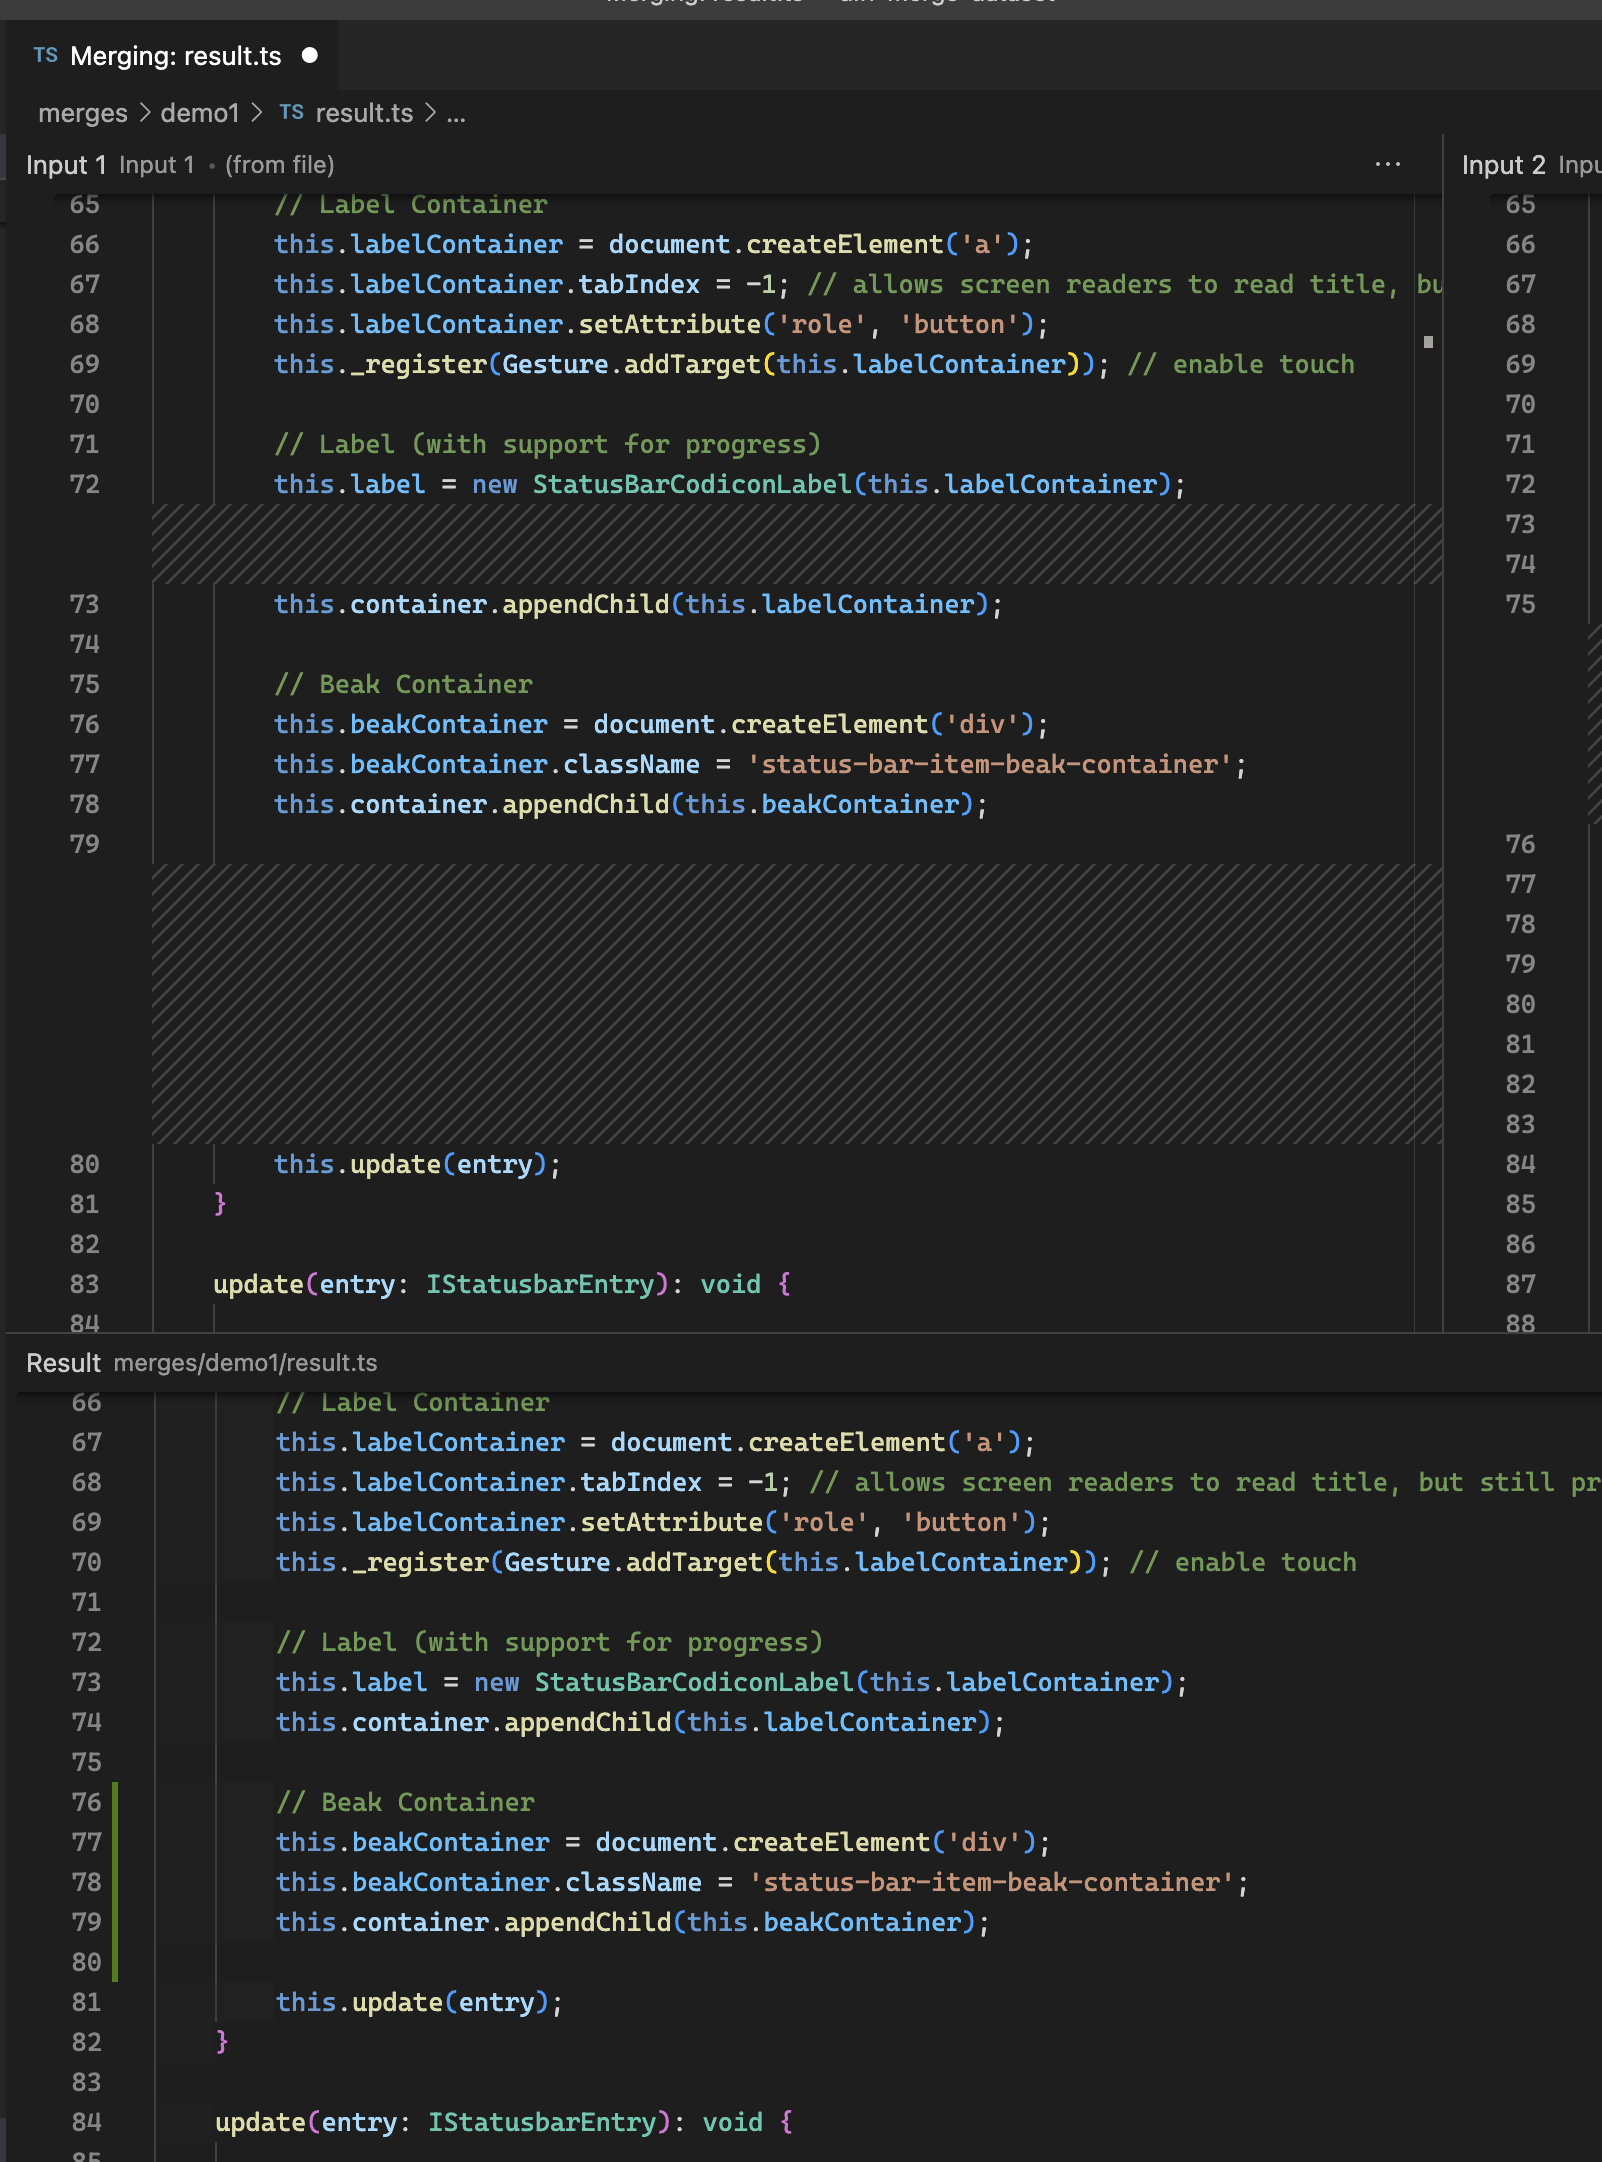This screenshot has height=2162, width=1602.
Task: Click the "result.ts" breadcrumb link
Action: (x=362, y=113)
